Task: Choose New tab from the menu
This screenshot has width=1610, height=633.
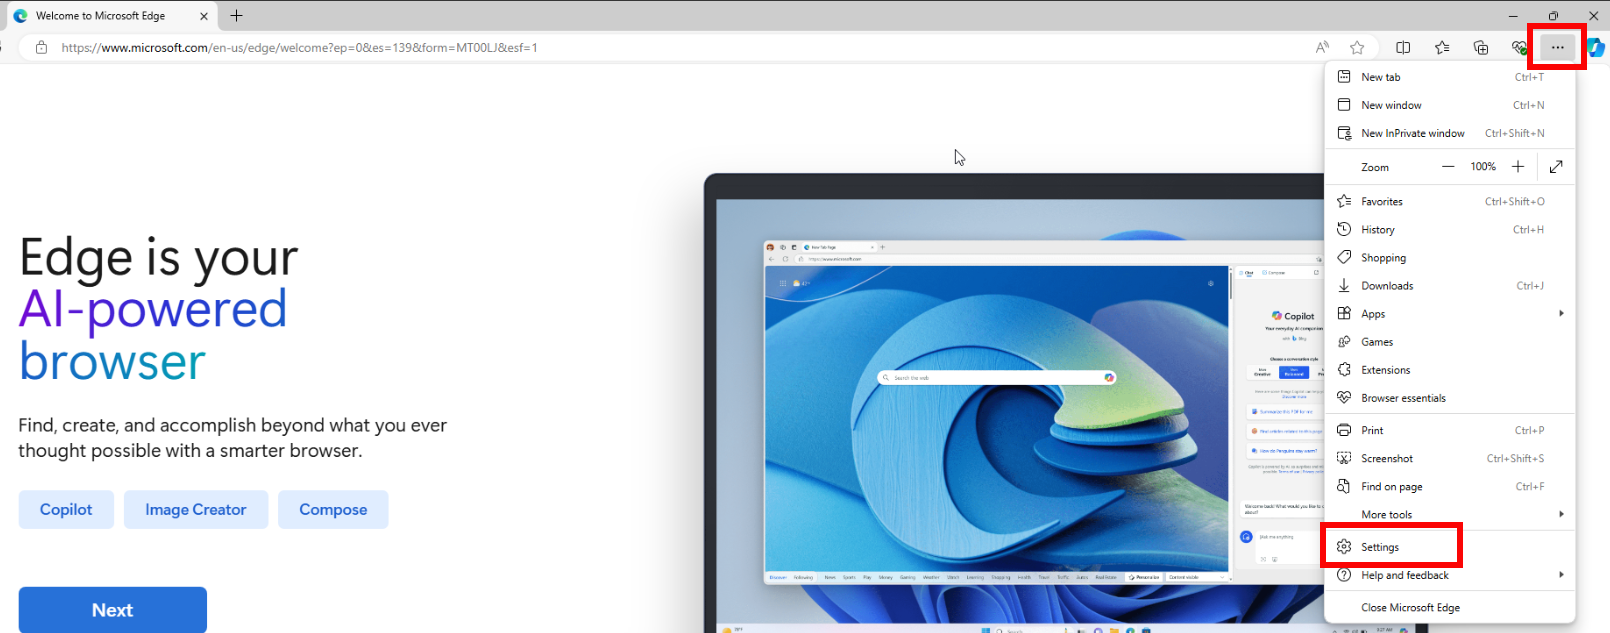Action: pos(1450,77)
